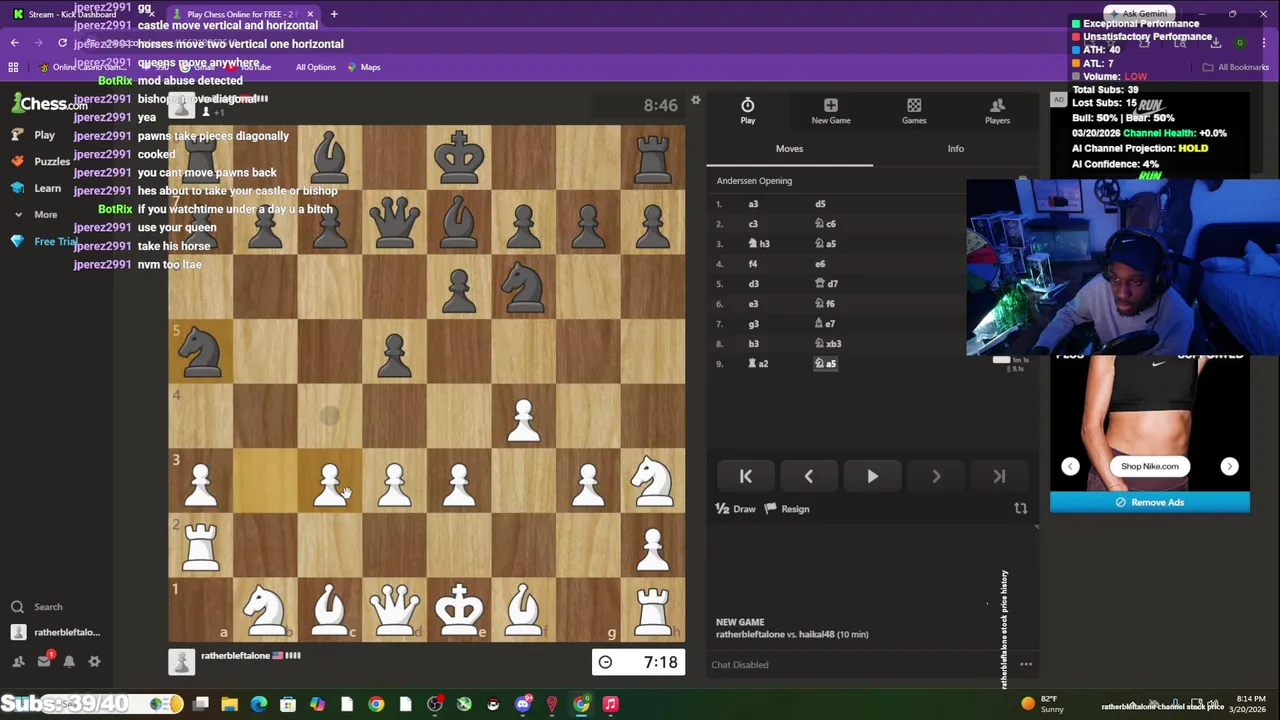The height and width of the screenshot is (720, 1280).
Task: Open a new browser tab
Action: pos(334,14)
